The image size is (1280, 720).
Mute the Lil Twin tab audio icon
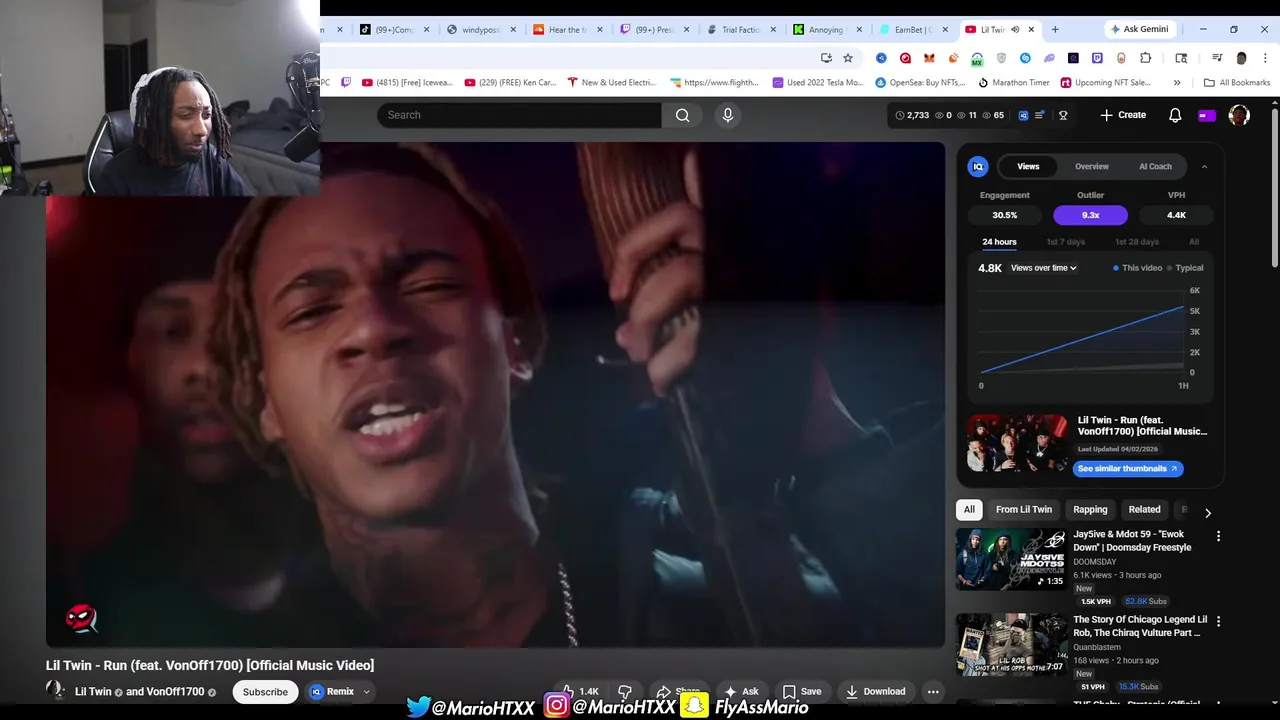[x=1015, y=30]
